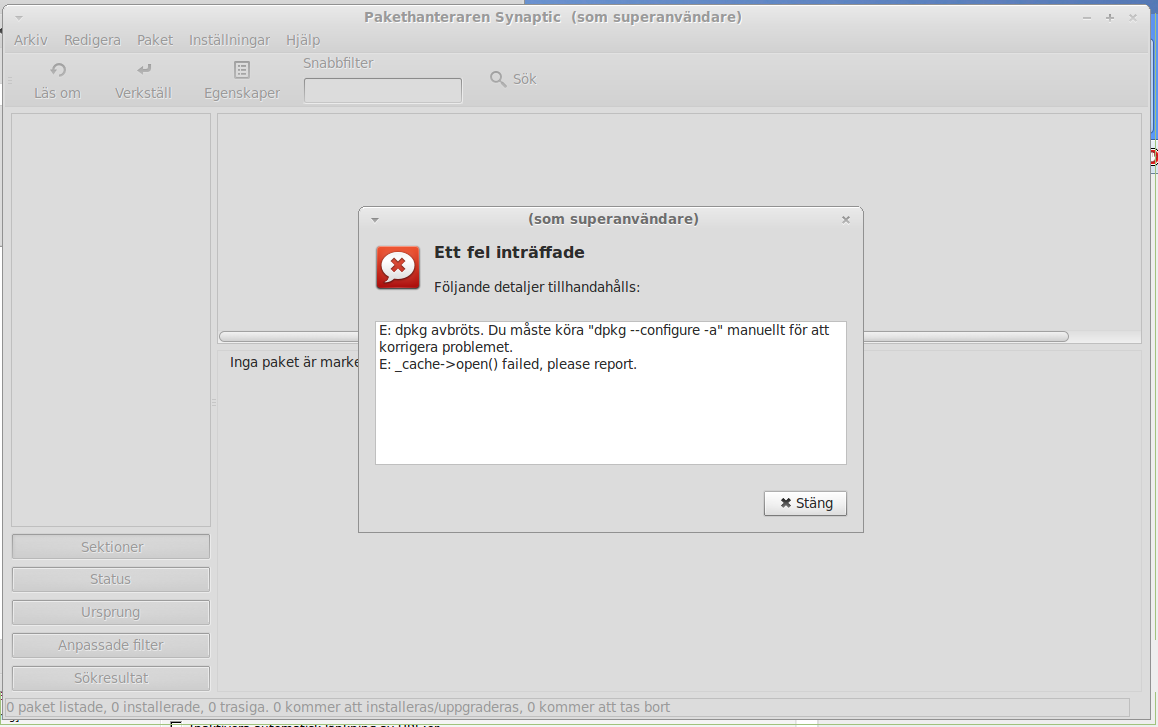The height and width of the screenshot is (727, 1158).
Task: Focus the Snabbfilter input field
Action: 383,91
